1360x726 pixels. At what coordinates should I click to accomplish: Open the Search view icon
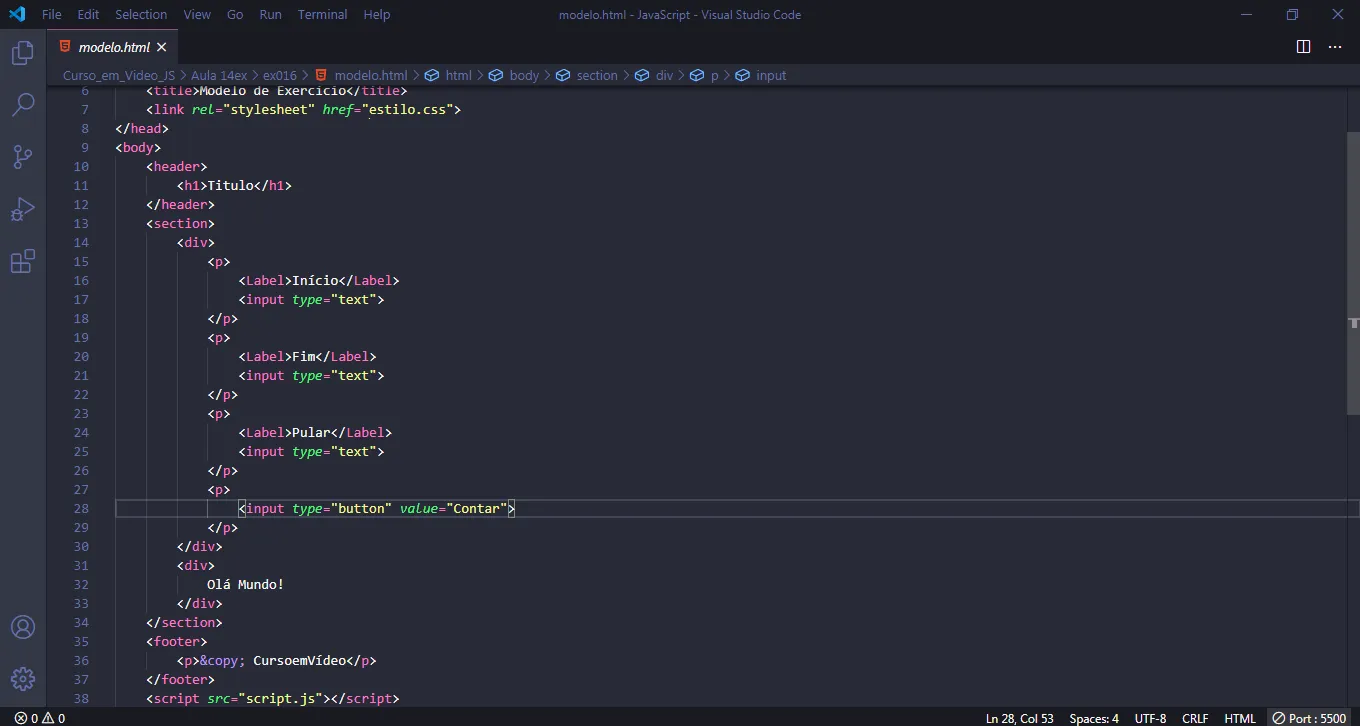22,105
